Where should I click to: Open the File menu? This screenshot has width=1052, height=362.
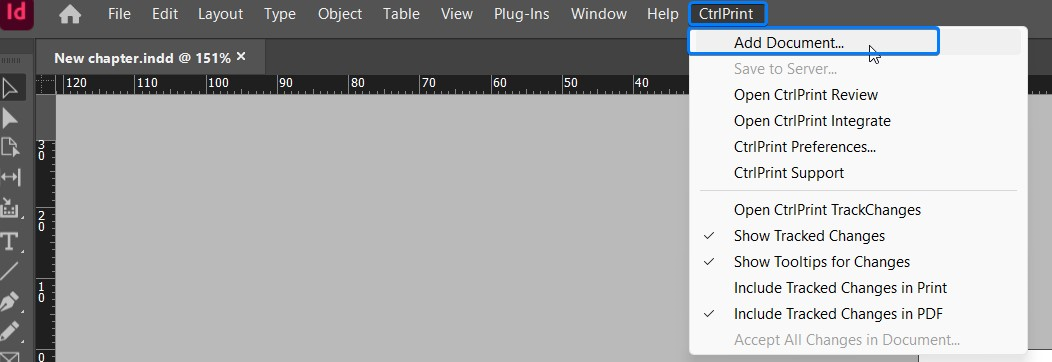pyautogui.click(x=119, y=13)
